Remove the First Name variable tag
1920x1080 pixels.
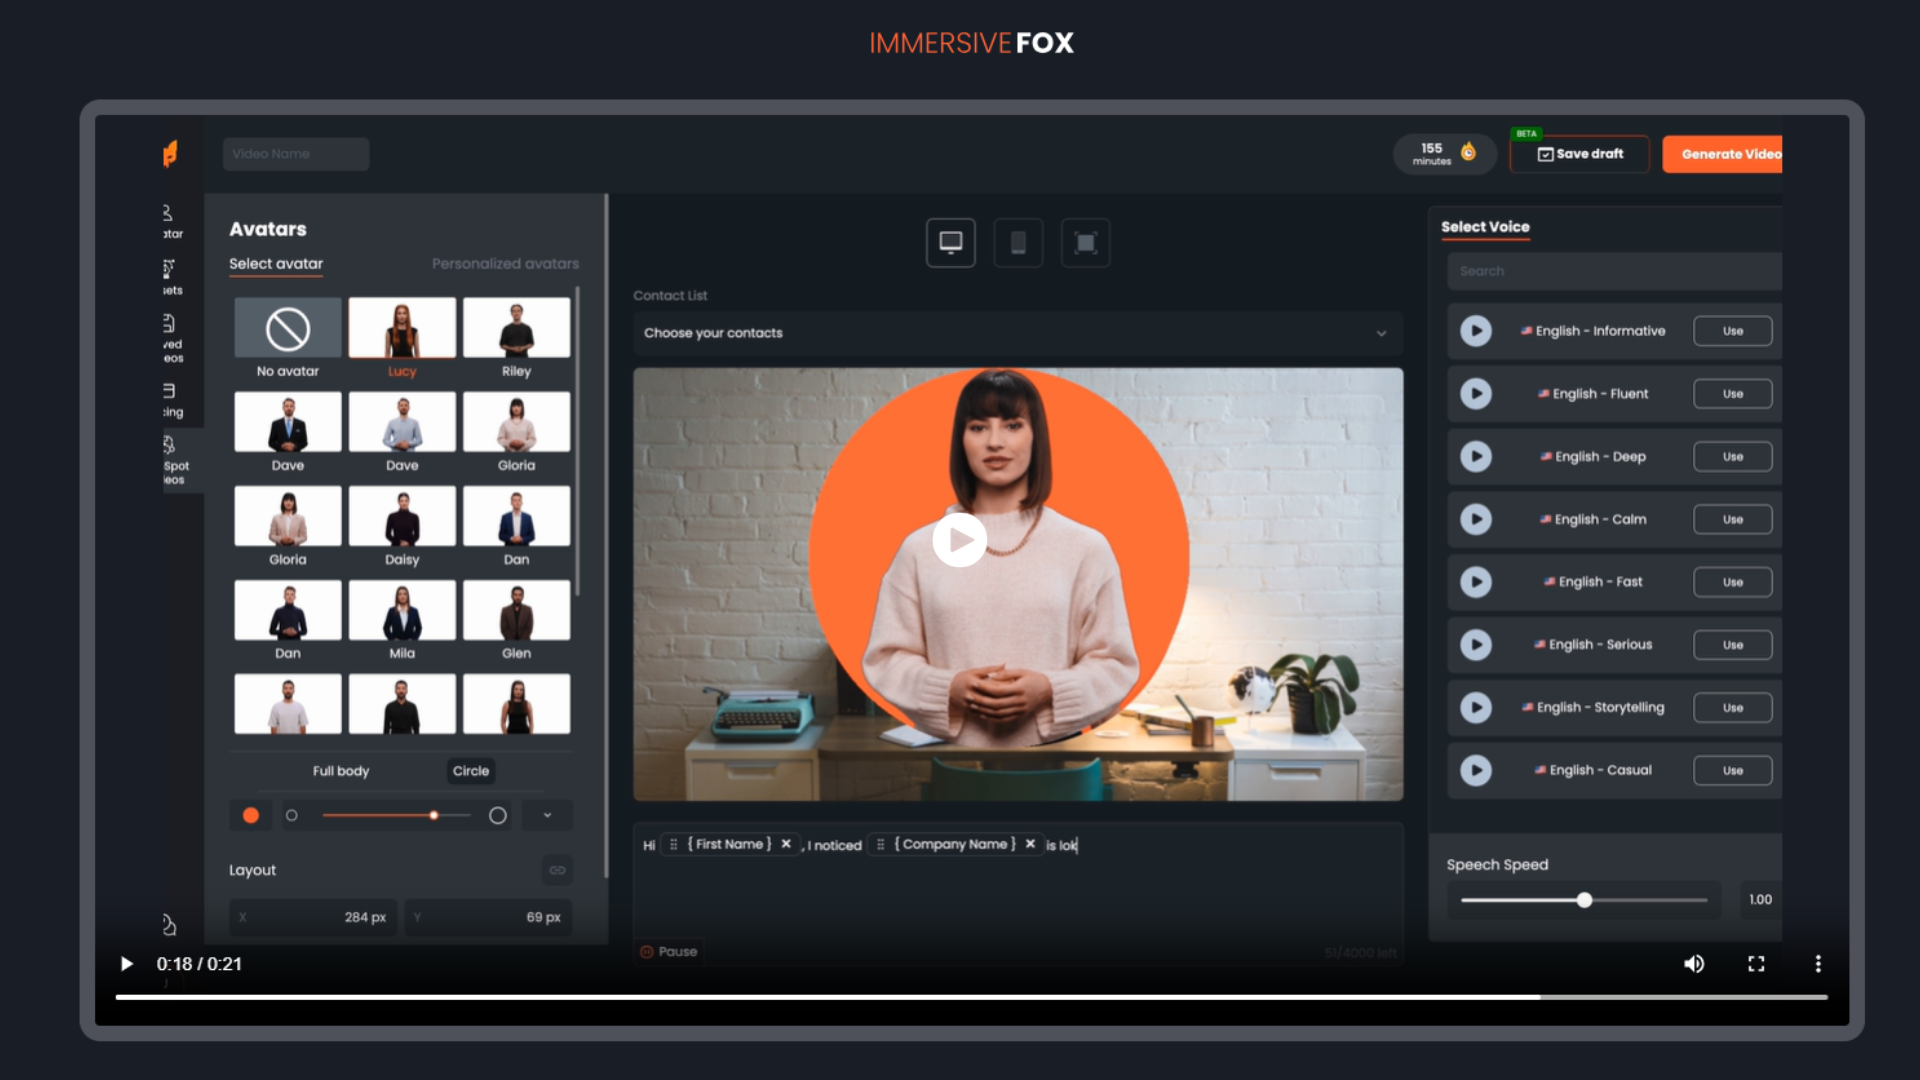[x=786, y=844]
